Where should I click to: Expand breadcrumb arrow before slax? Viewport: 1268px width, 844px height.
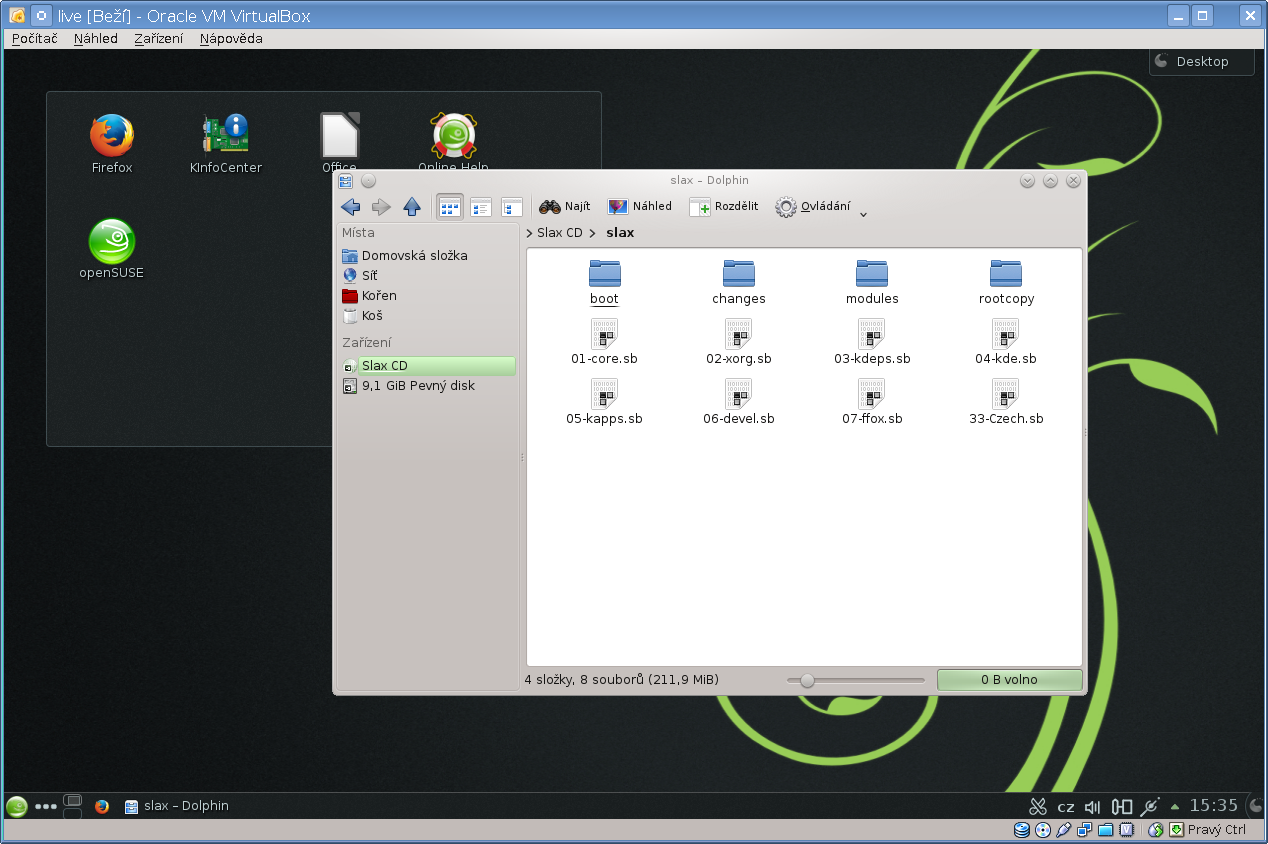(x=593, y=233)
